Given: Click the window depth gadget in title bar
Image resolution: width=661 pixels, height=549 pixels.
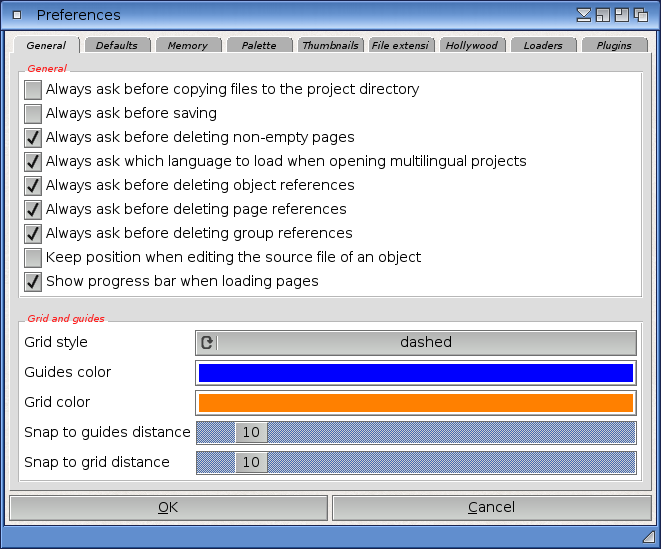Looking at the screenshot, I should coord(640,15).
